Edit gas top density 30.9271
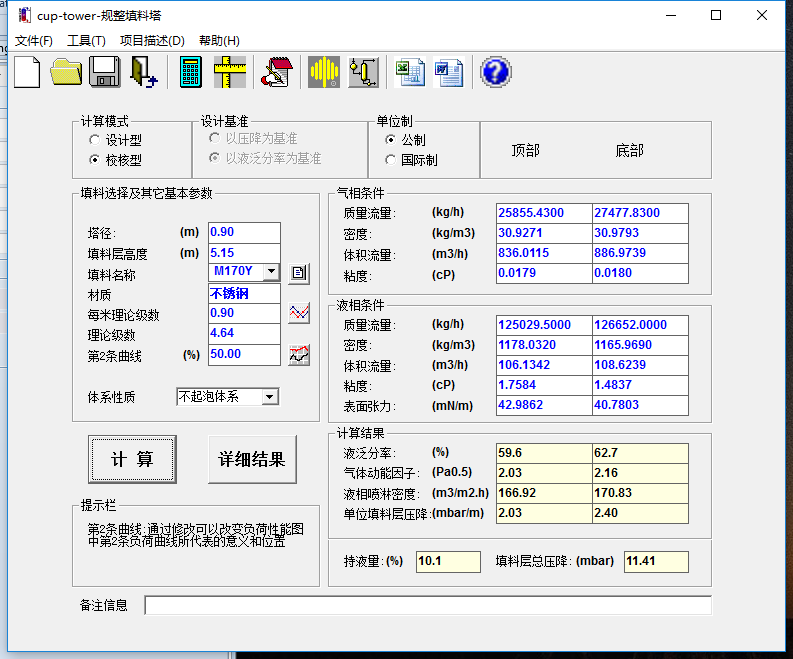This screenshot has height=659, width=793. point(544,233)
